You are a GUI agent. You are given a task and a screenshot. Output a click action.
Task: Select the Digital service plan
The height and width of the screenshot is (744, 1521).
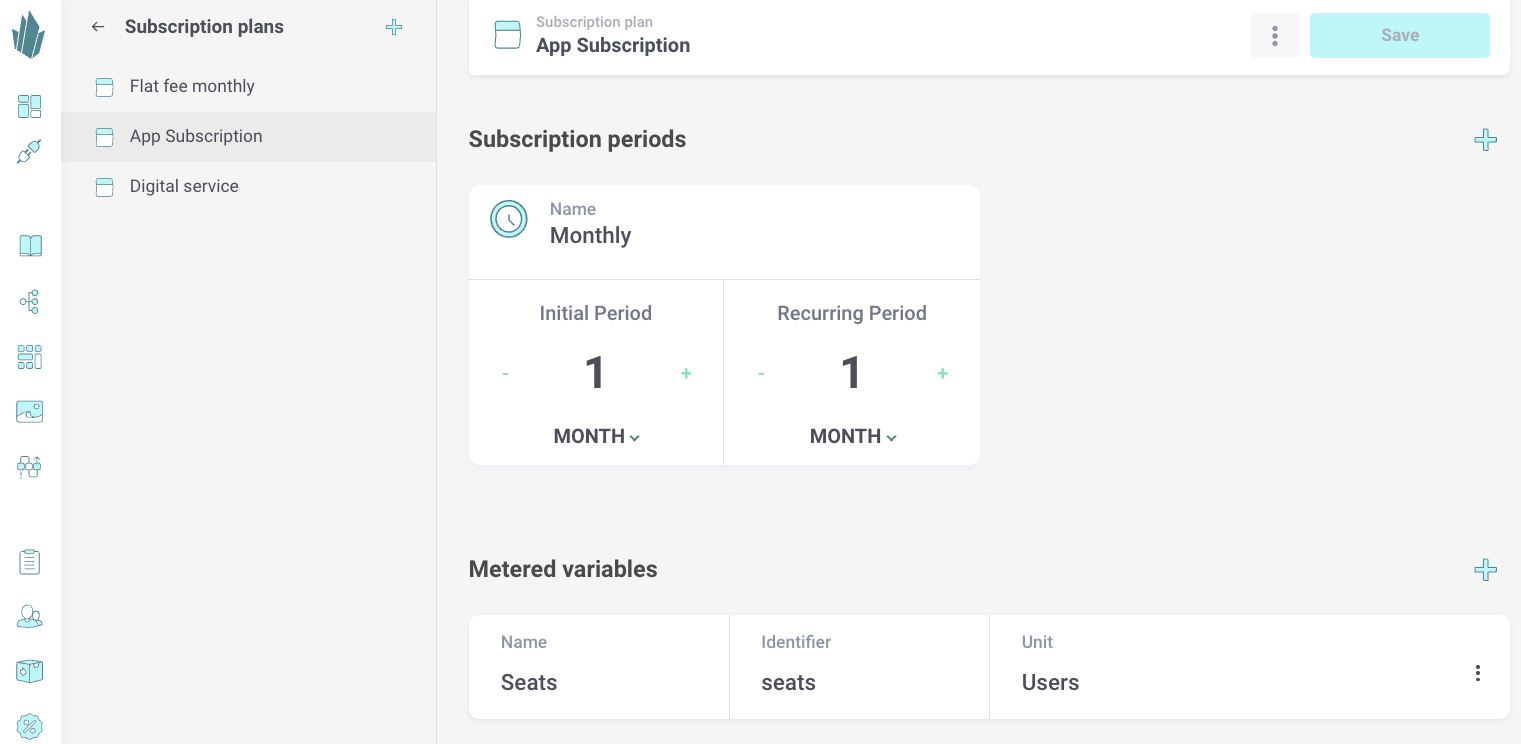(184, 187)
